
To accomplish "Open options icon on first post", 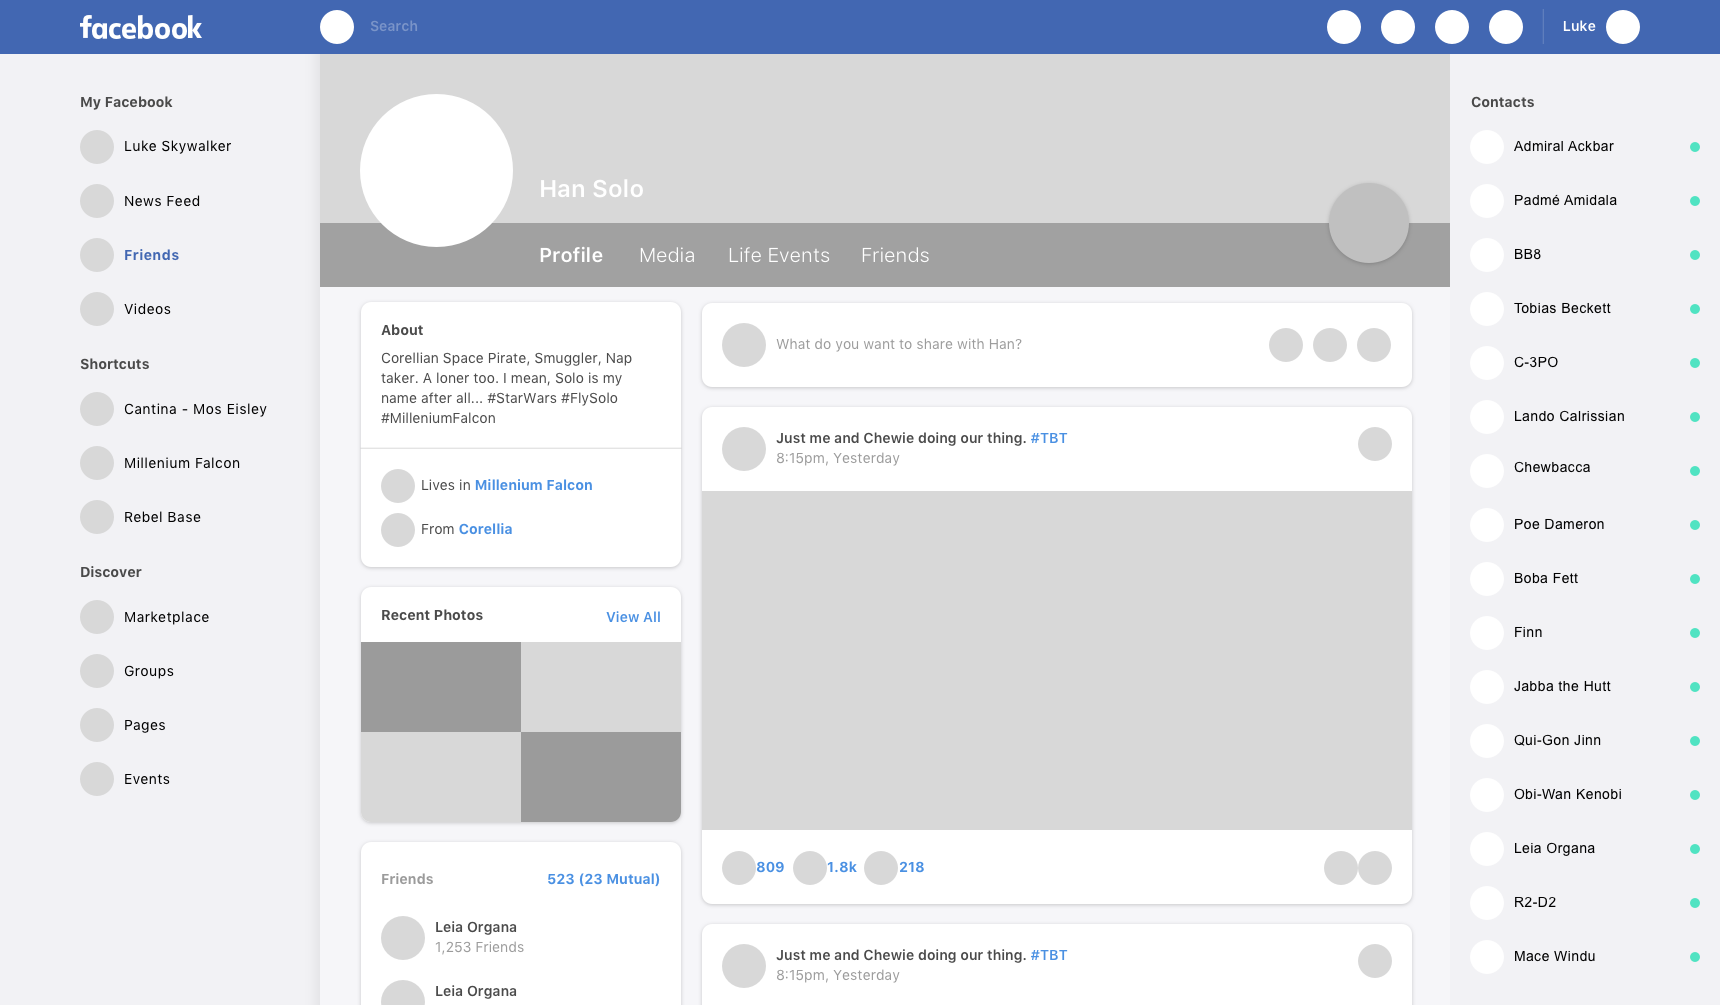I will point(1375,444).
